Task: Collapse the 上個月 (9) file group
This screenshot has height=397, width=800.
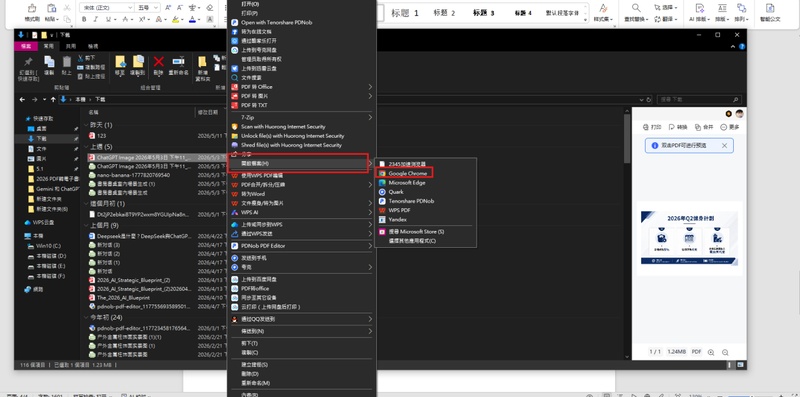Action: pyautogui.click(x=86, y=225)
